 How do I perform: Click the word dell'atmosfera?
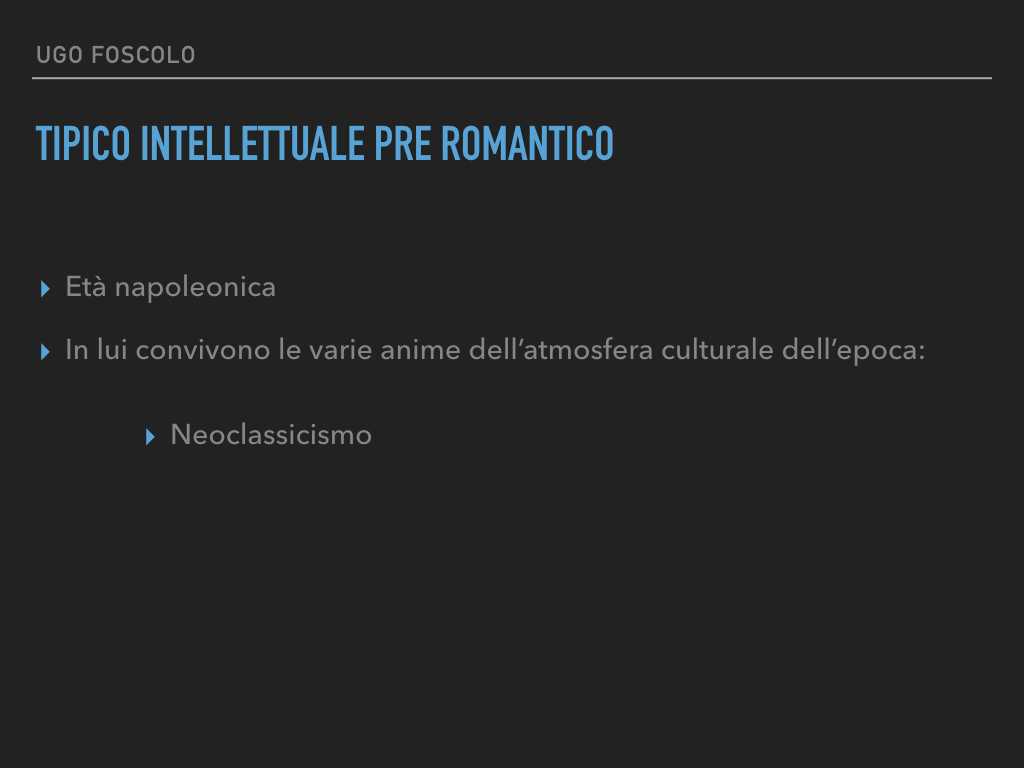coord(561,350)
